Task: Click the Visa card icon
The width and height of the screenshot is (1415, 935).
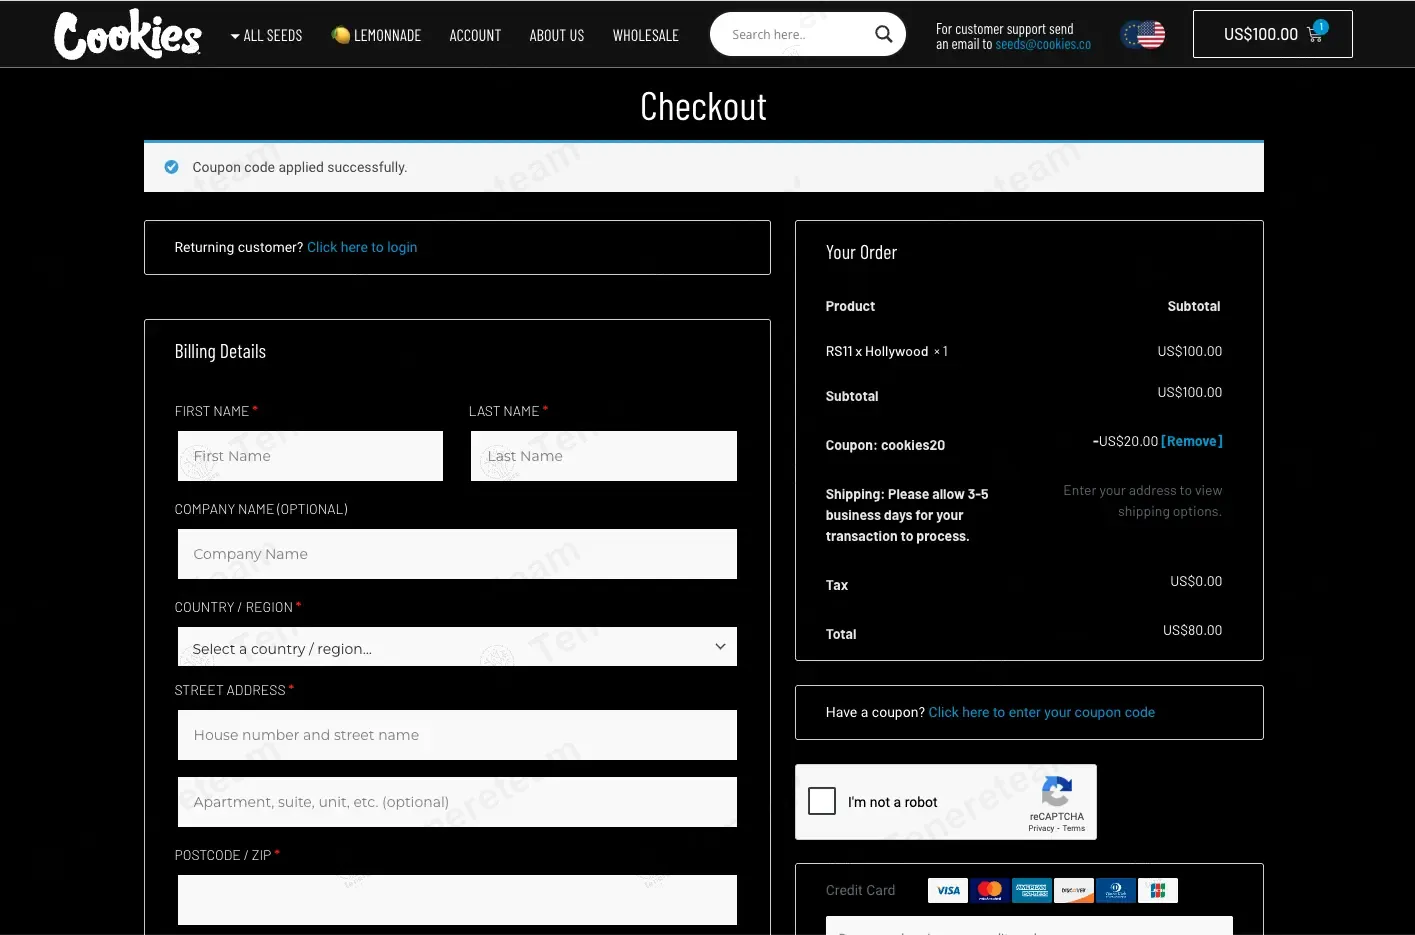Action: 948,890
